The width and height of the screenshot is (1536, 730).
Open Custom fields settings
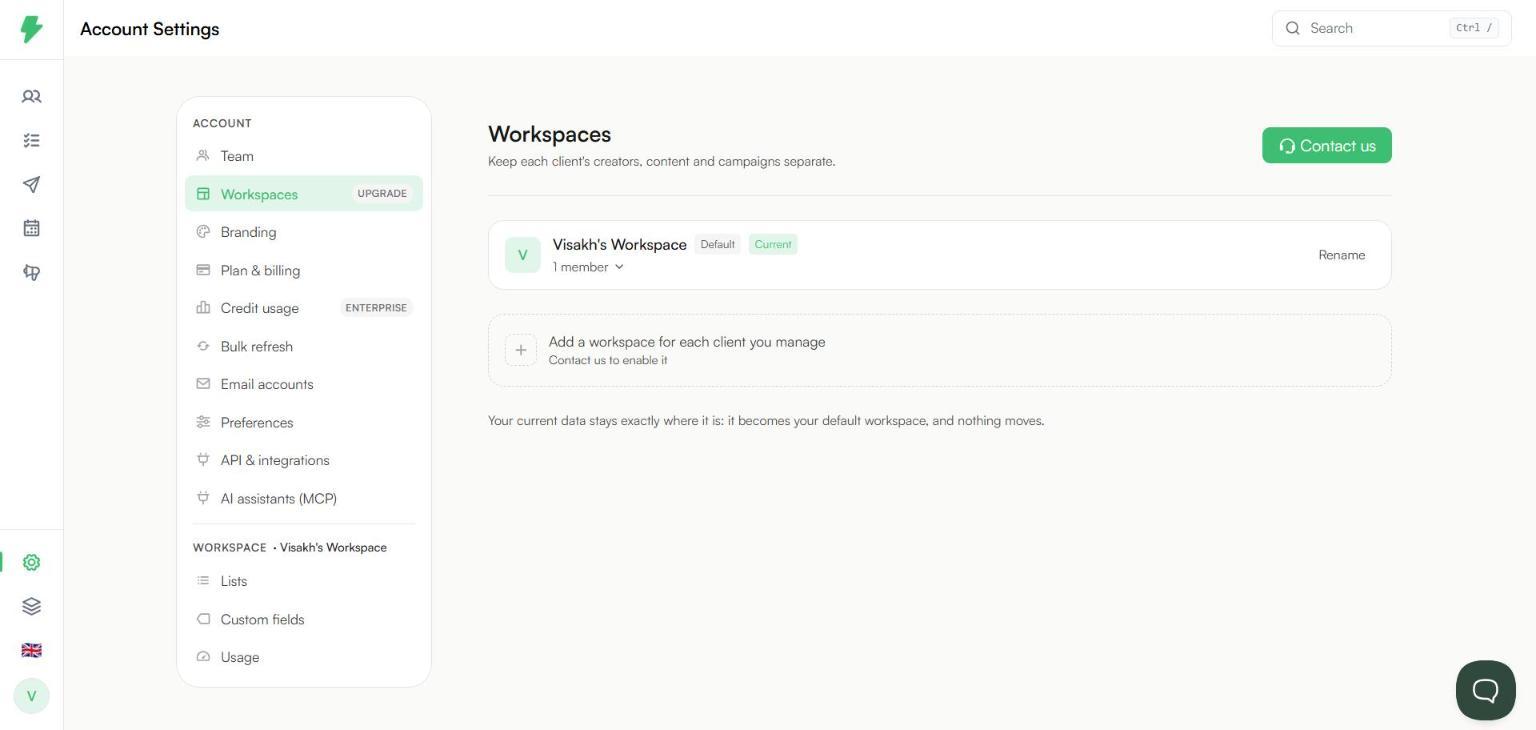pyautogui.click(x=304, y=619)
